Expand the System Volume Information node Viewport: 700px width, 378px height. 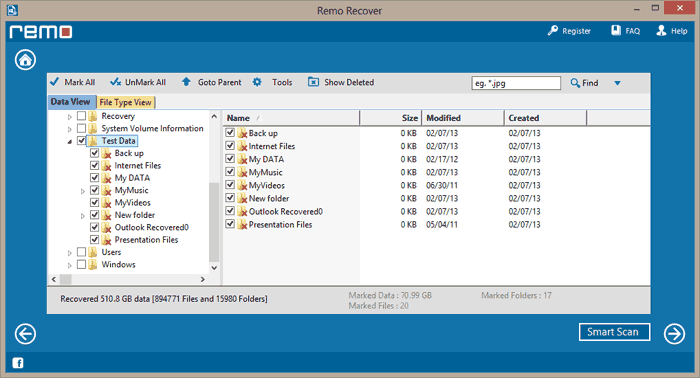point(70,129)
